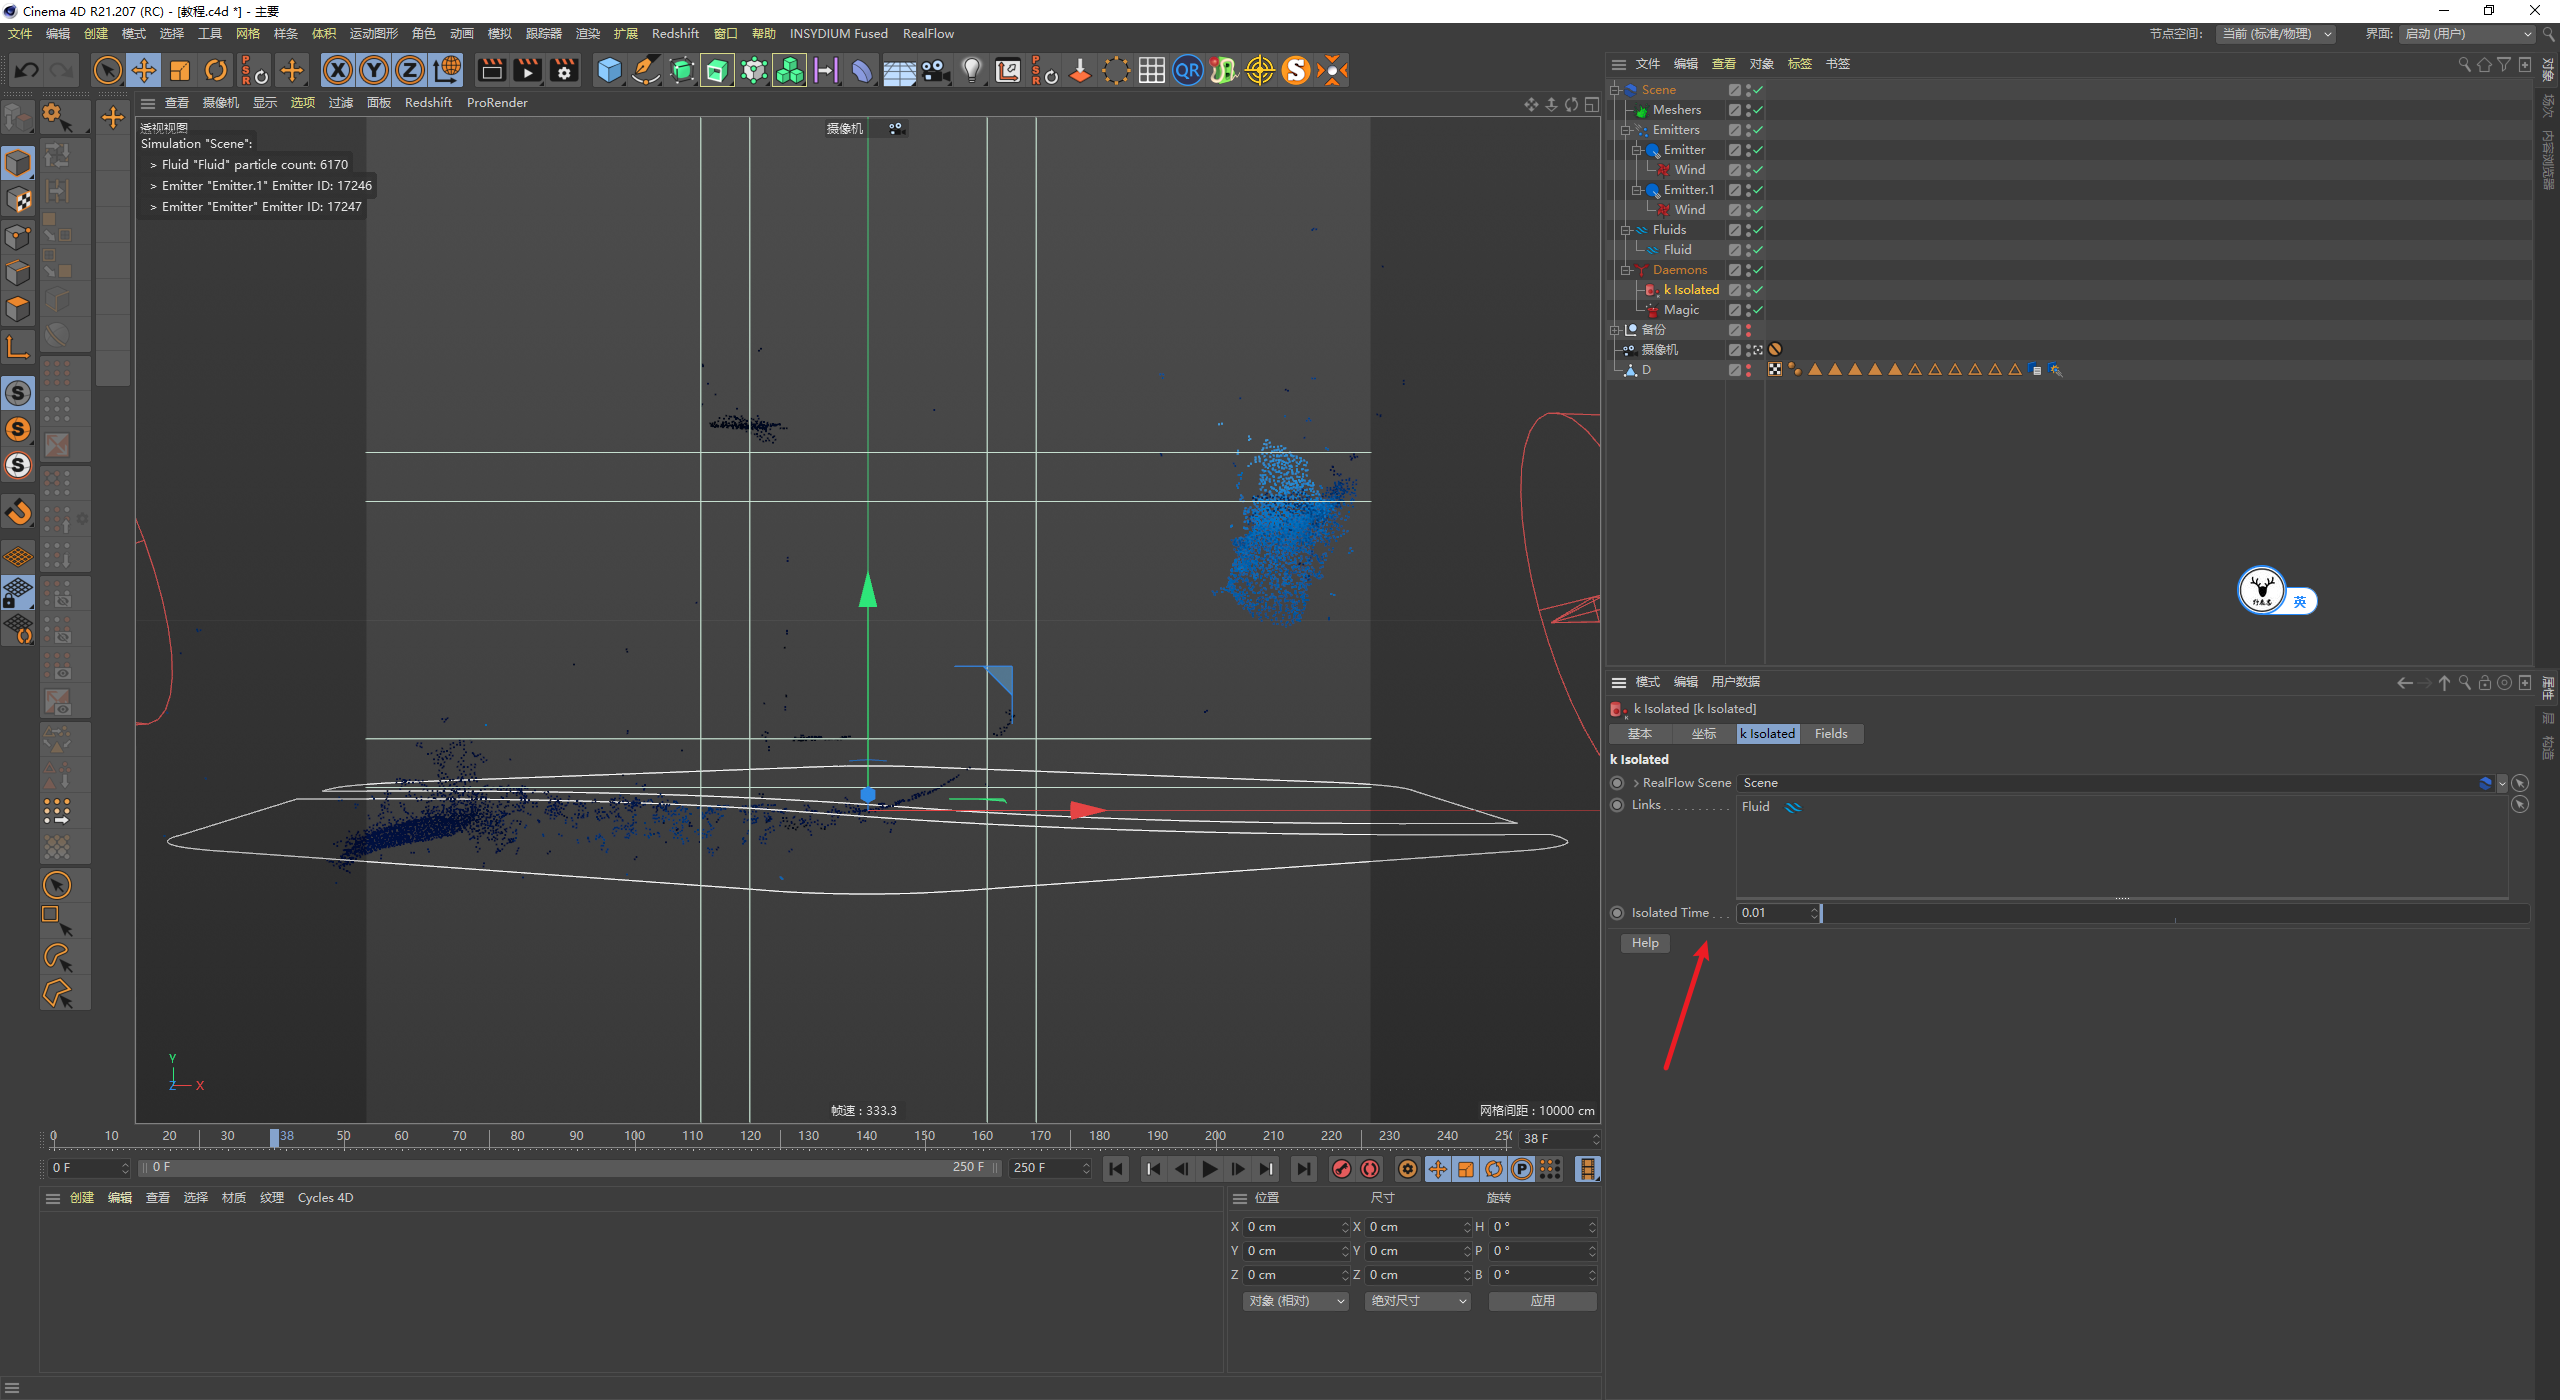Add a Cube primitive object
The height and width of the screenshot is (1400, 2560).
pyautogui.click(x=609, y=70)
